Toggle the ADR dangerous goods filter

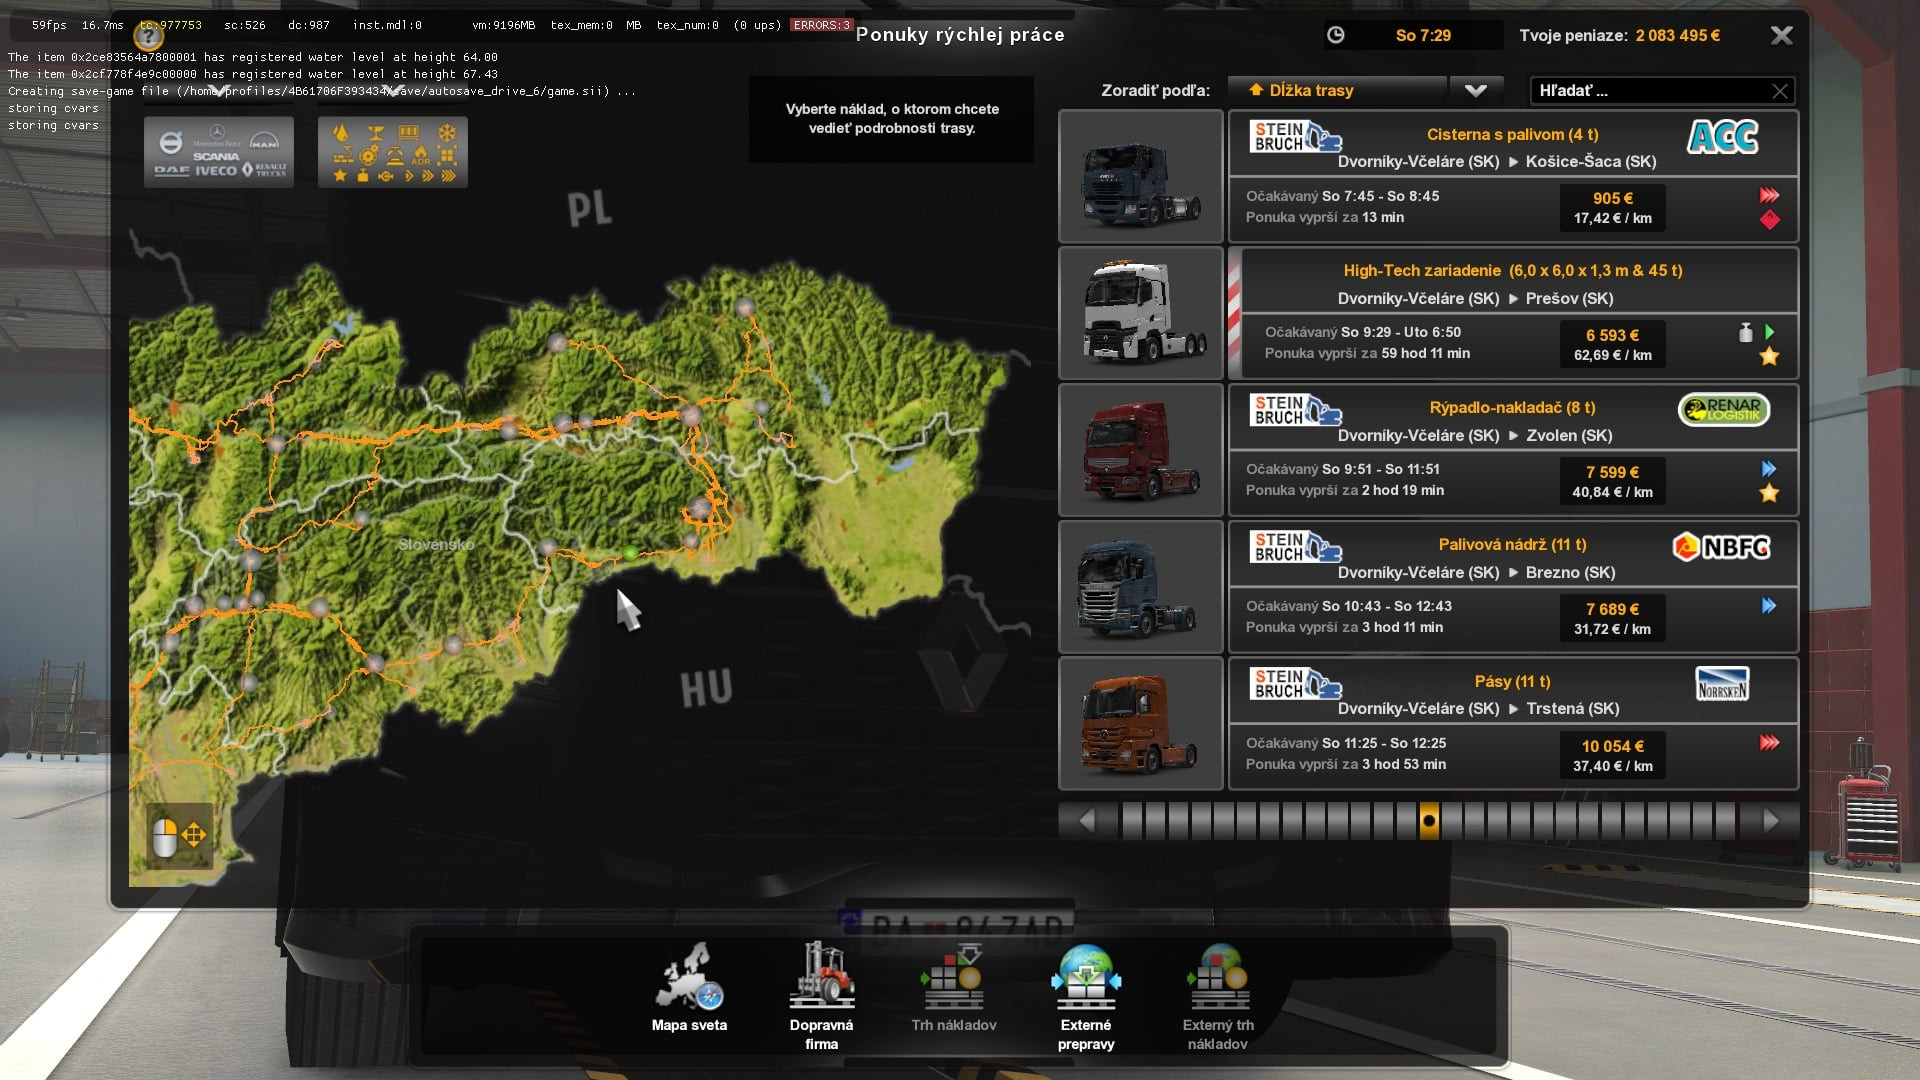point(421,155)
